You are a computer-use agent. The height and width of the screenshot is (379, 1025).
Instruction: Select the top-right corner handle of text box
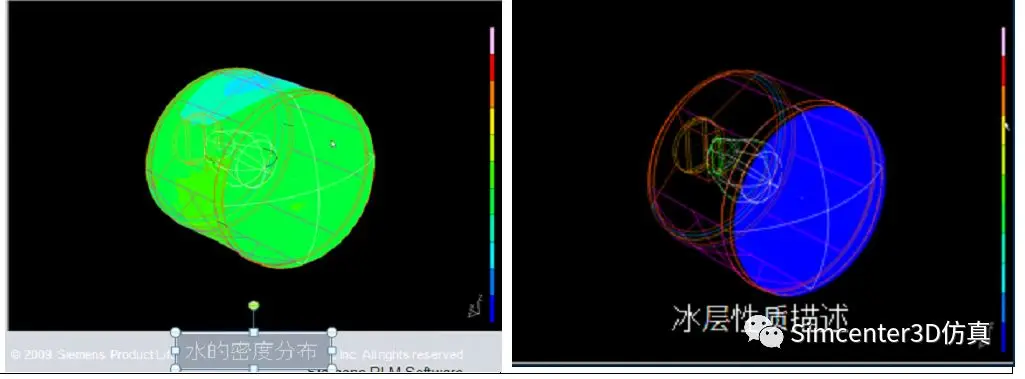pos(331,333)
